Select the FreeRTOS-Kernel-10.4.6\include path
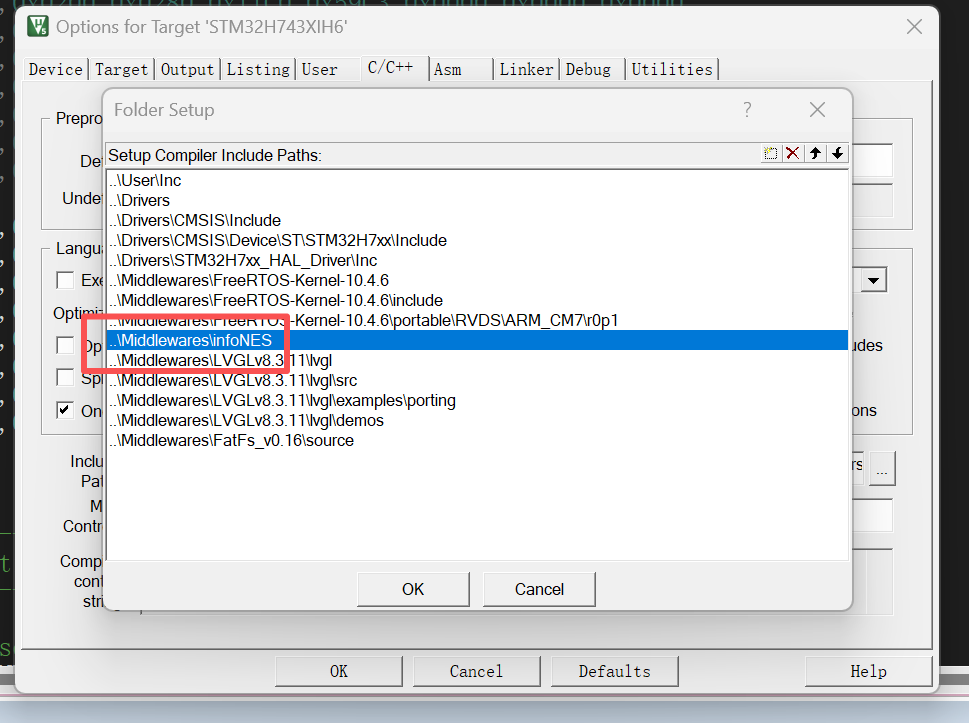 tap(477, 300)
